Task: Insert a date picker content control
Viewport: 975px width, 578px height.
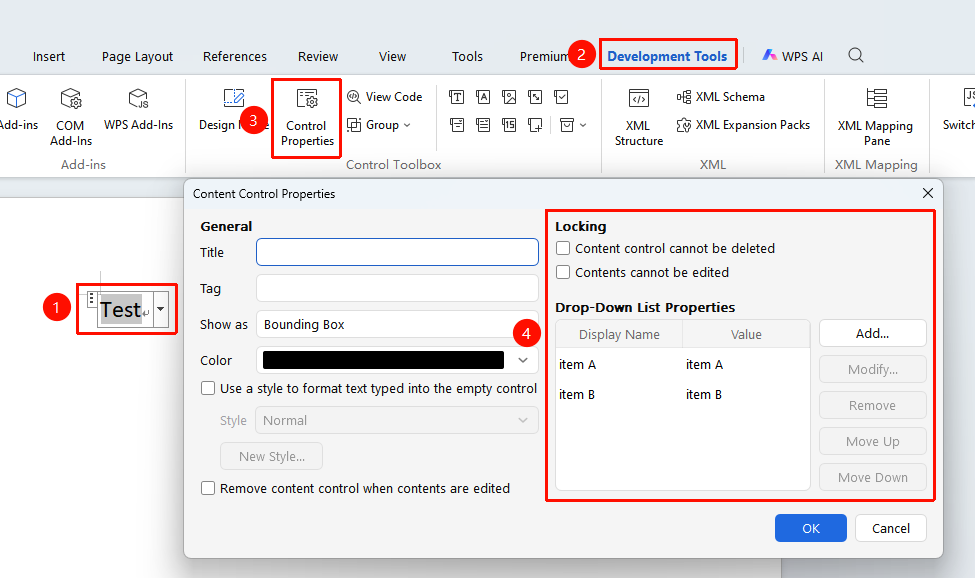Action: click(x=509, y=125)
